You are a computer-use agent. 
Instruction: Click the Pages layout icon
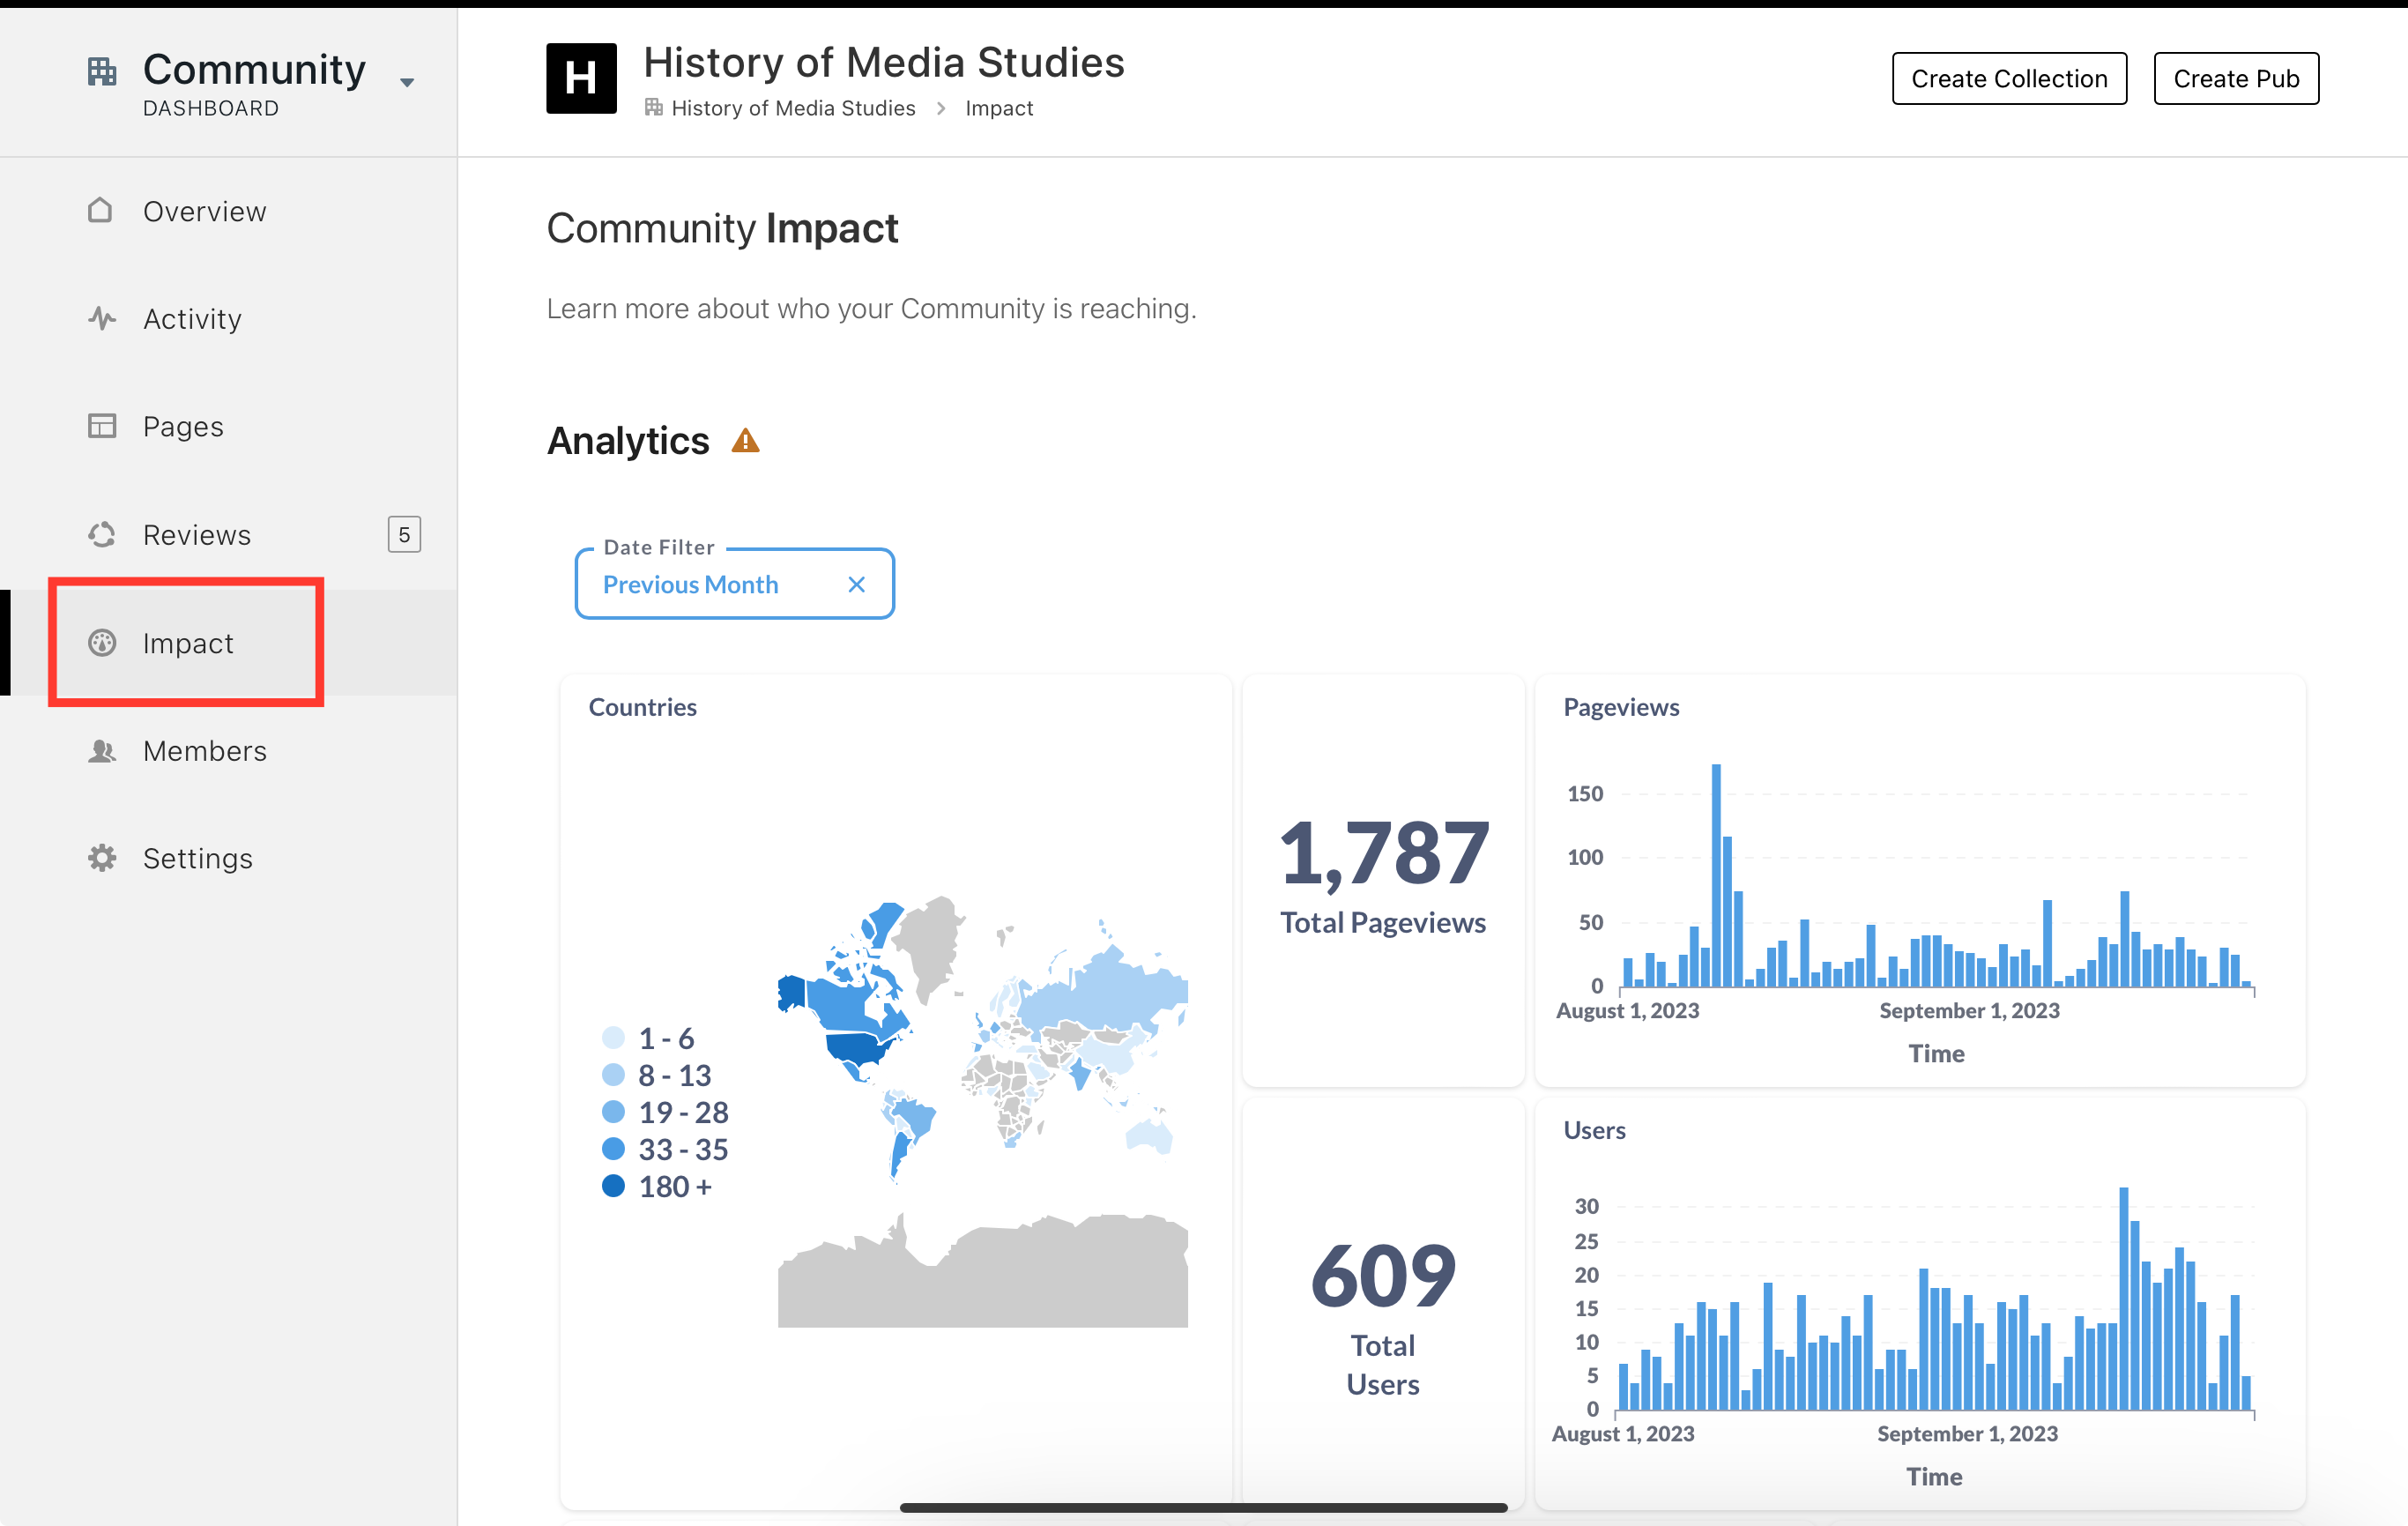[102, 426]
